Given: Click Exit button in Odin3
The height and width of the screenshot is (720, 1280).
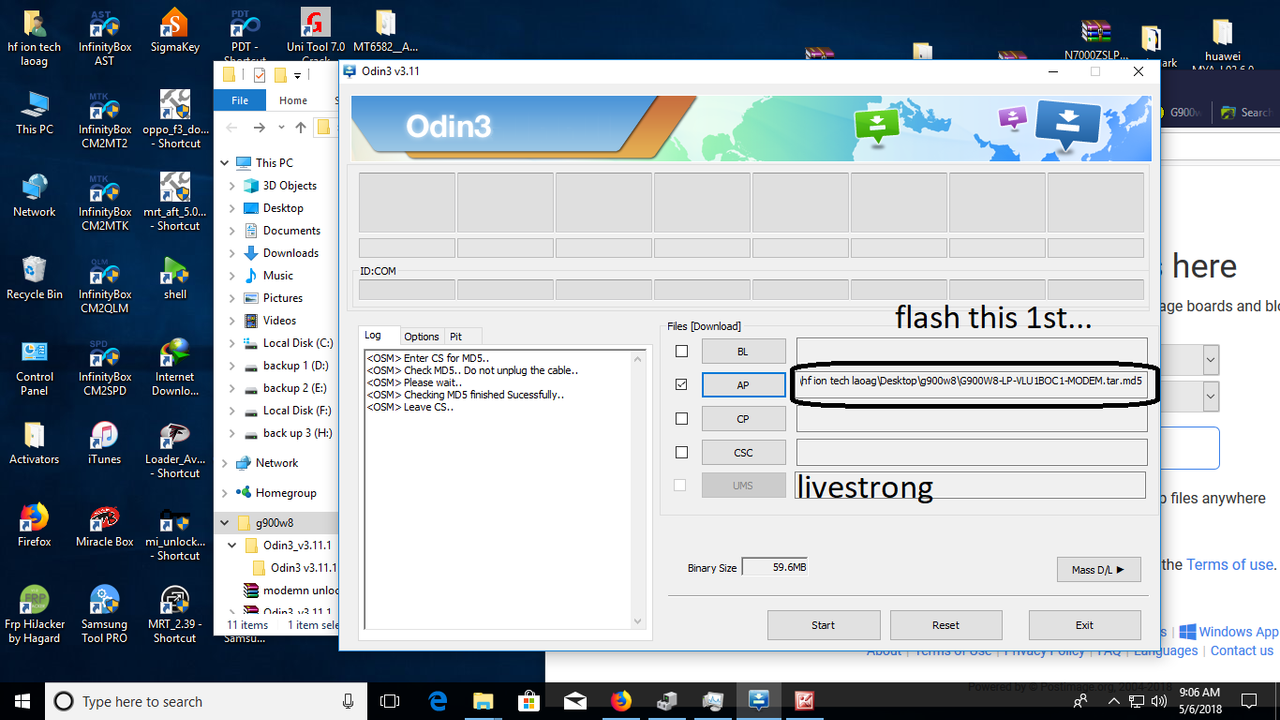Looking at the screenshot, I should click(1084, 625).
